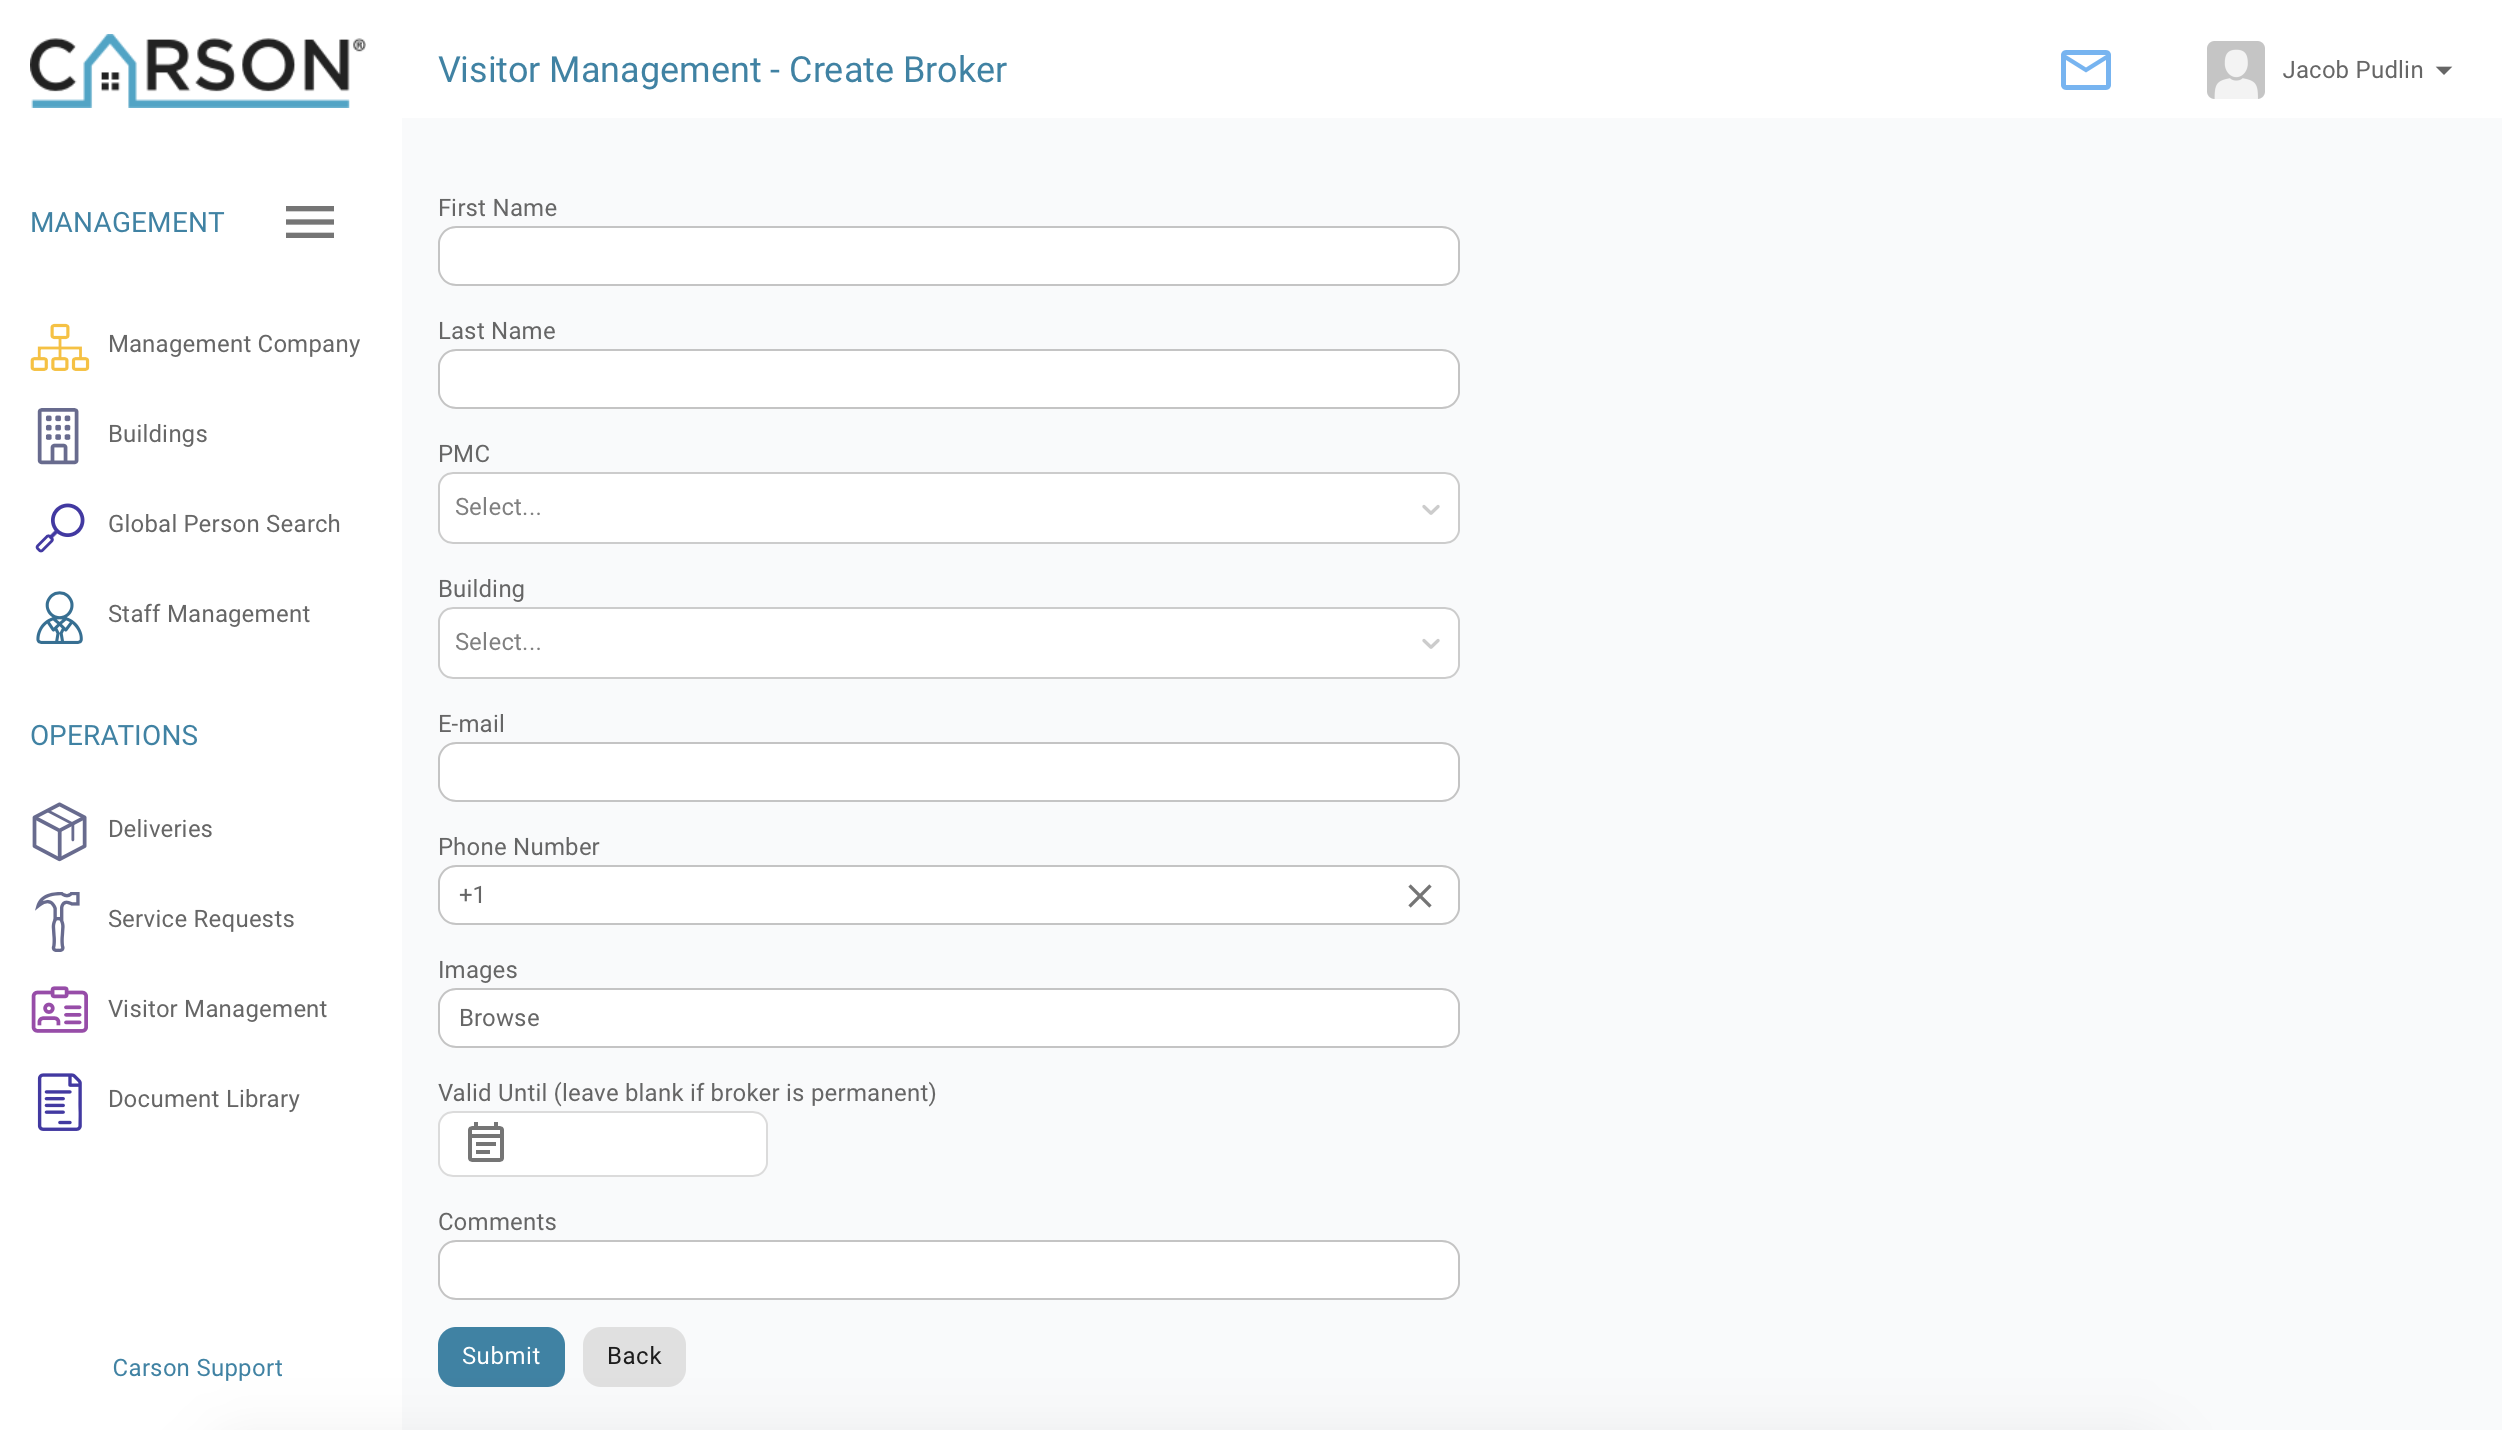Select the Visitor Management badge icon
Image resolution: width=2502 pixels, height=1430 pixels.
click(57, 1009)
